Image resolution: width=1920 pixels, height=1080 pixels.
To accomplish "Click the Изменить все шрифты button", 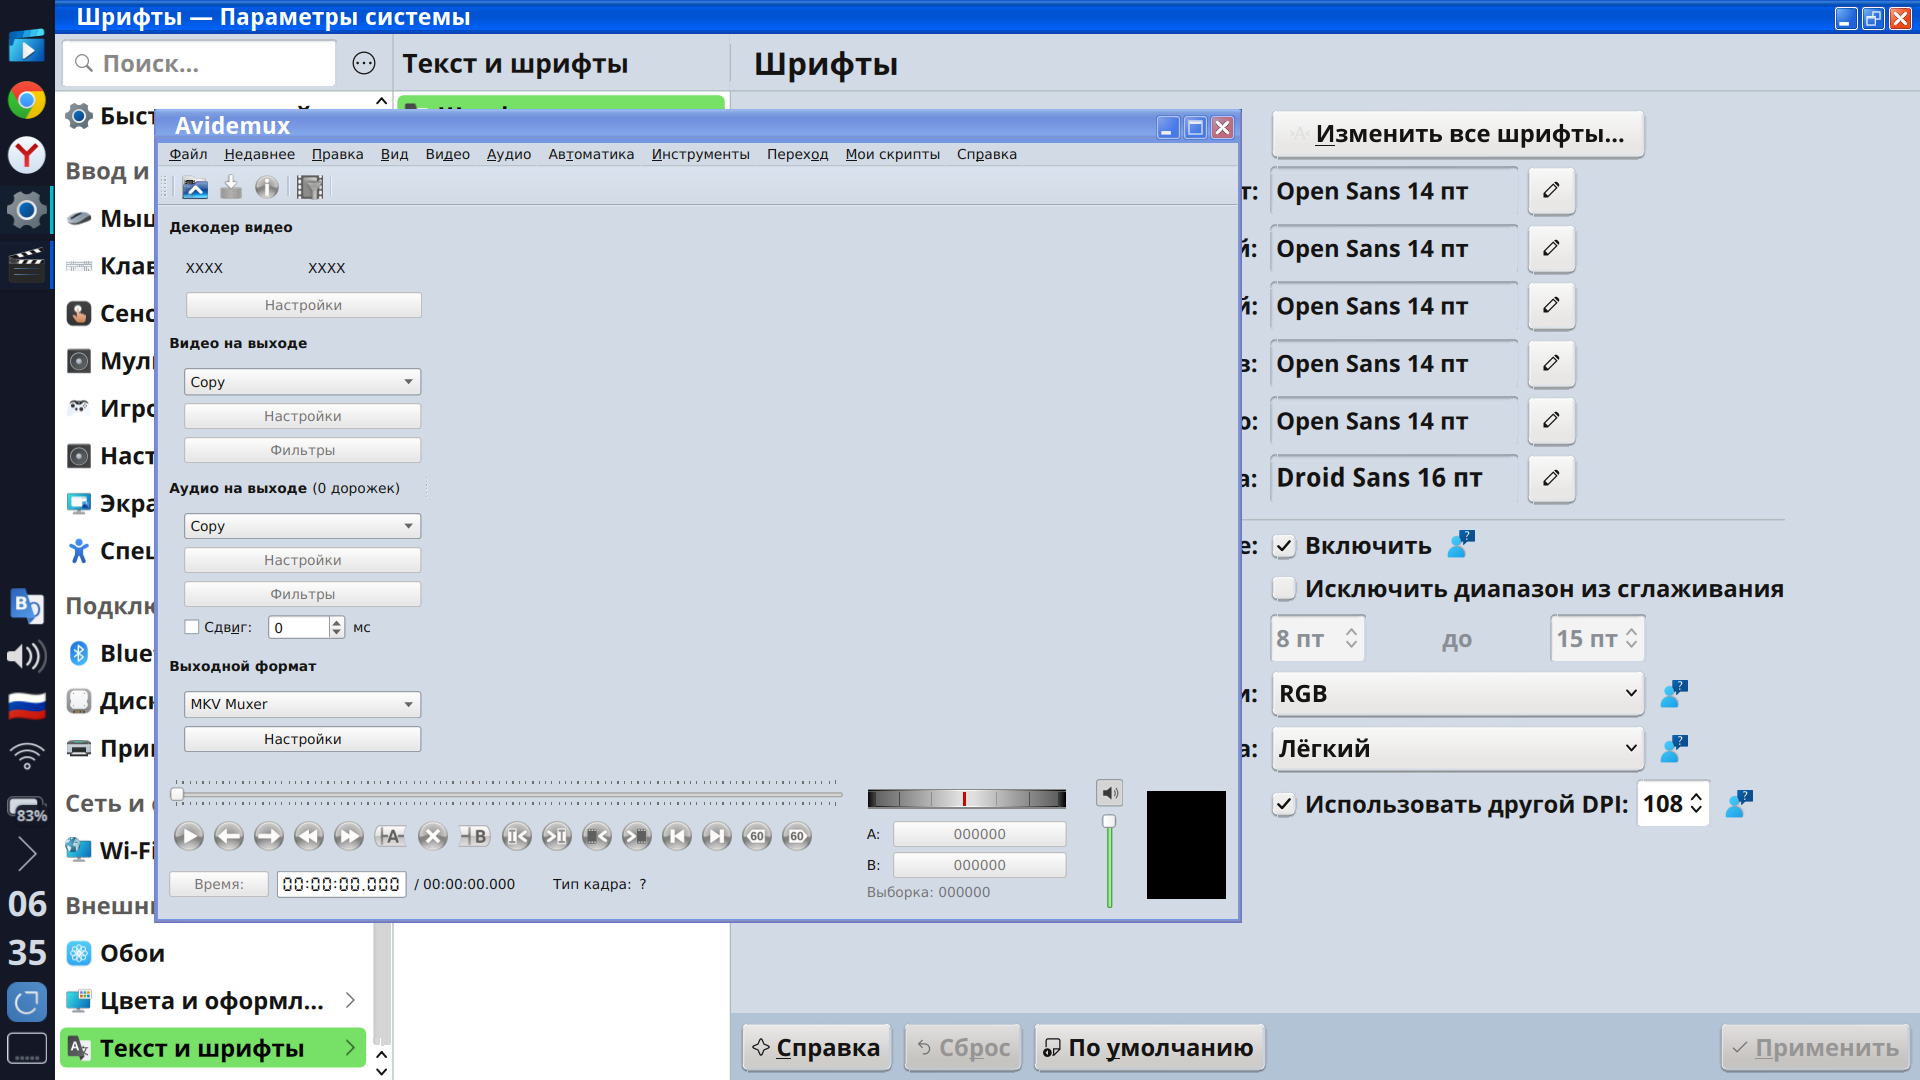I will point(1458,134).
